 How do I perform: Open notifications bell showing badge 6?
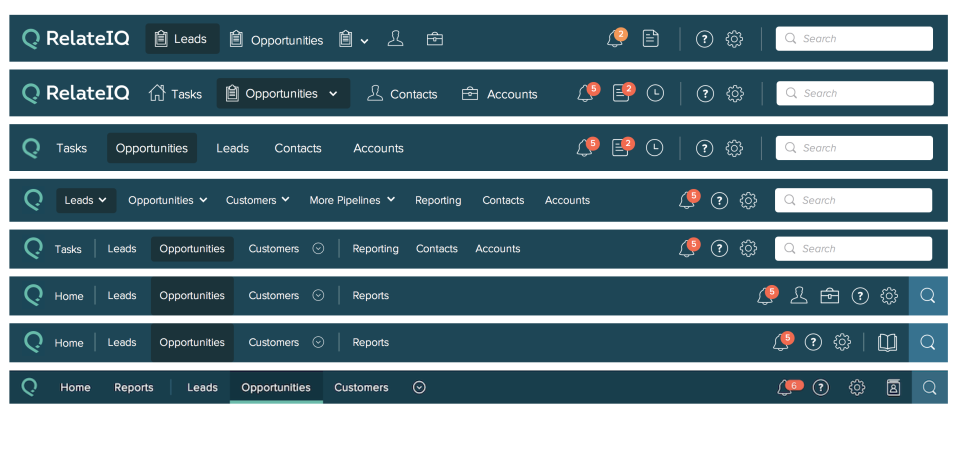coord(788,387)
